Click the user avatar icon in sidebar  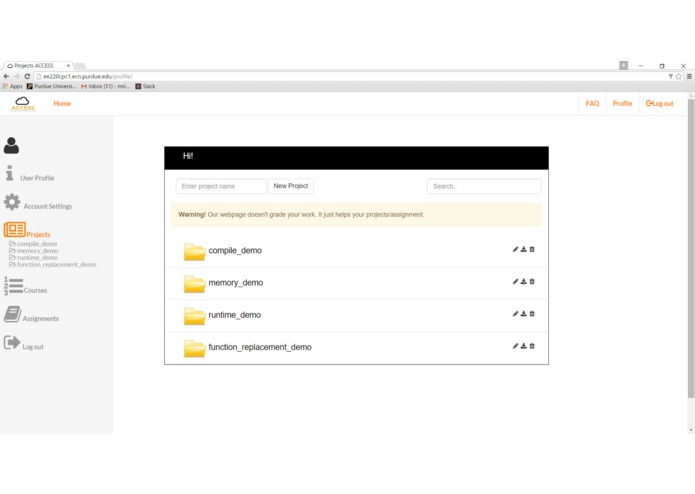point(12,145)
